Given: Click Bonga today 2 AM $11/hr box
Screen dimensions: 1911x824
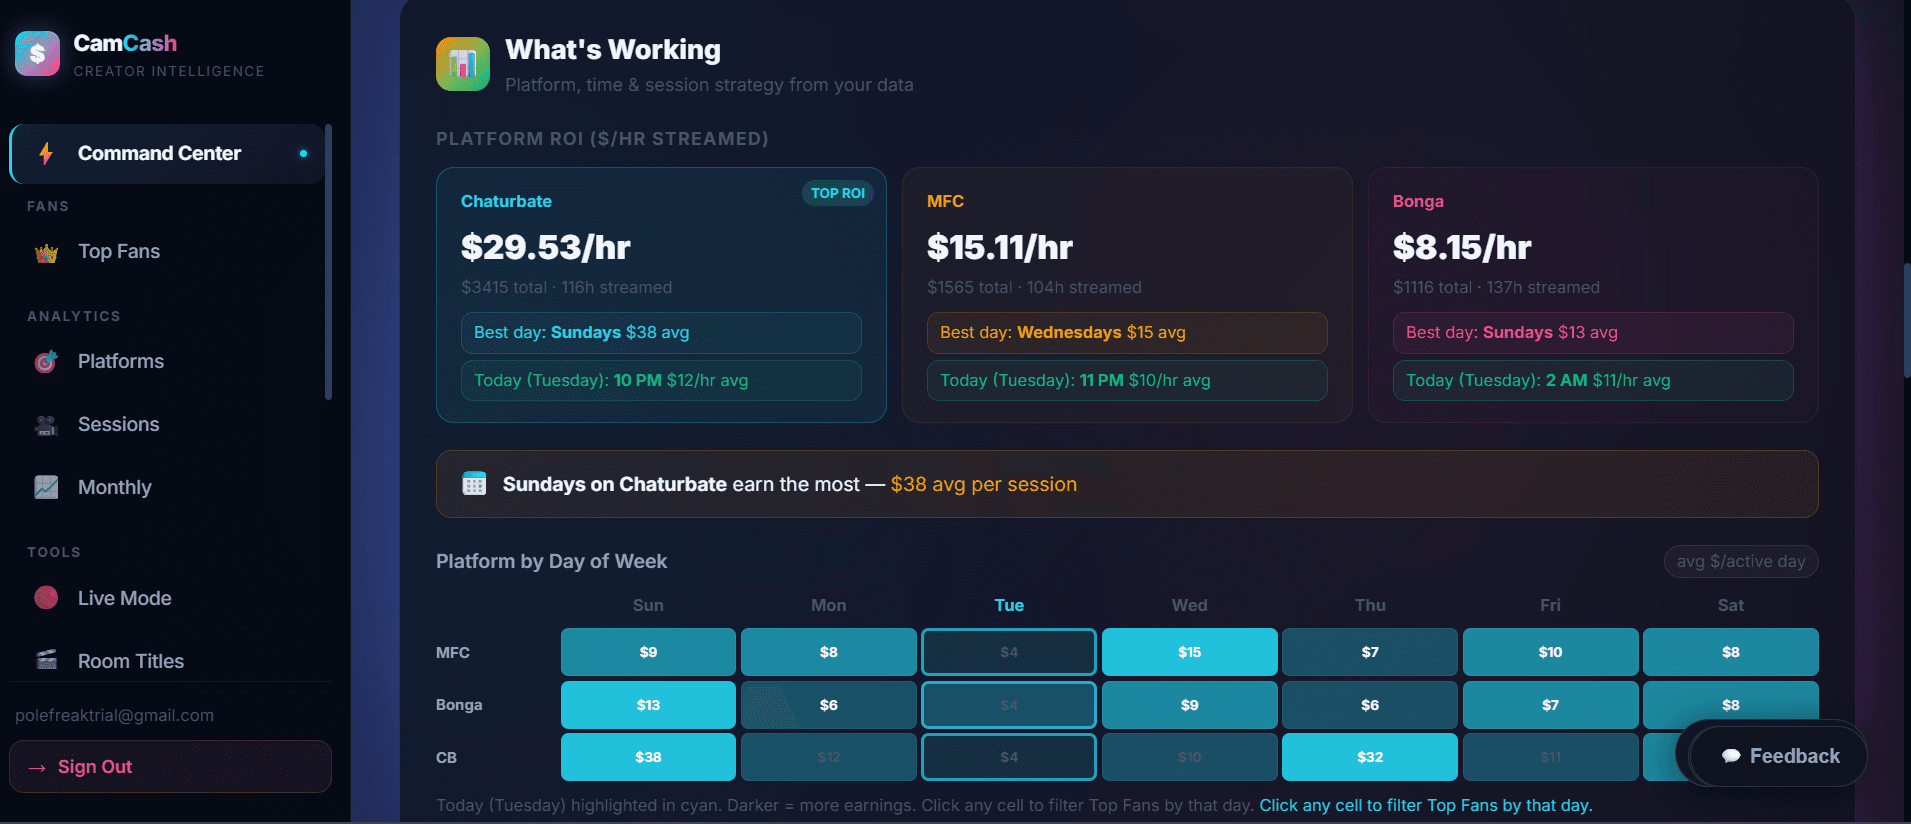Looking at the screenshot, I should pos(1593,380).
